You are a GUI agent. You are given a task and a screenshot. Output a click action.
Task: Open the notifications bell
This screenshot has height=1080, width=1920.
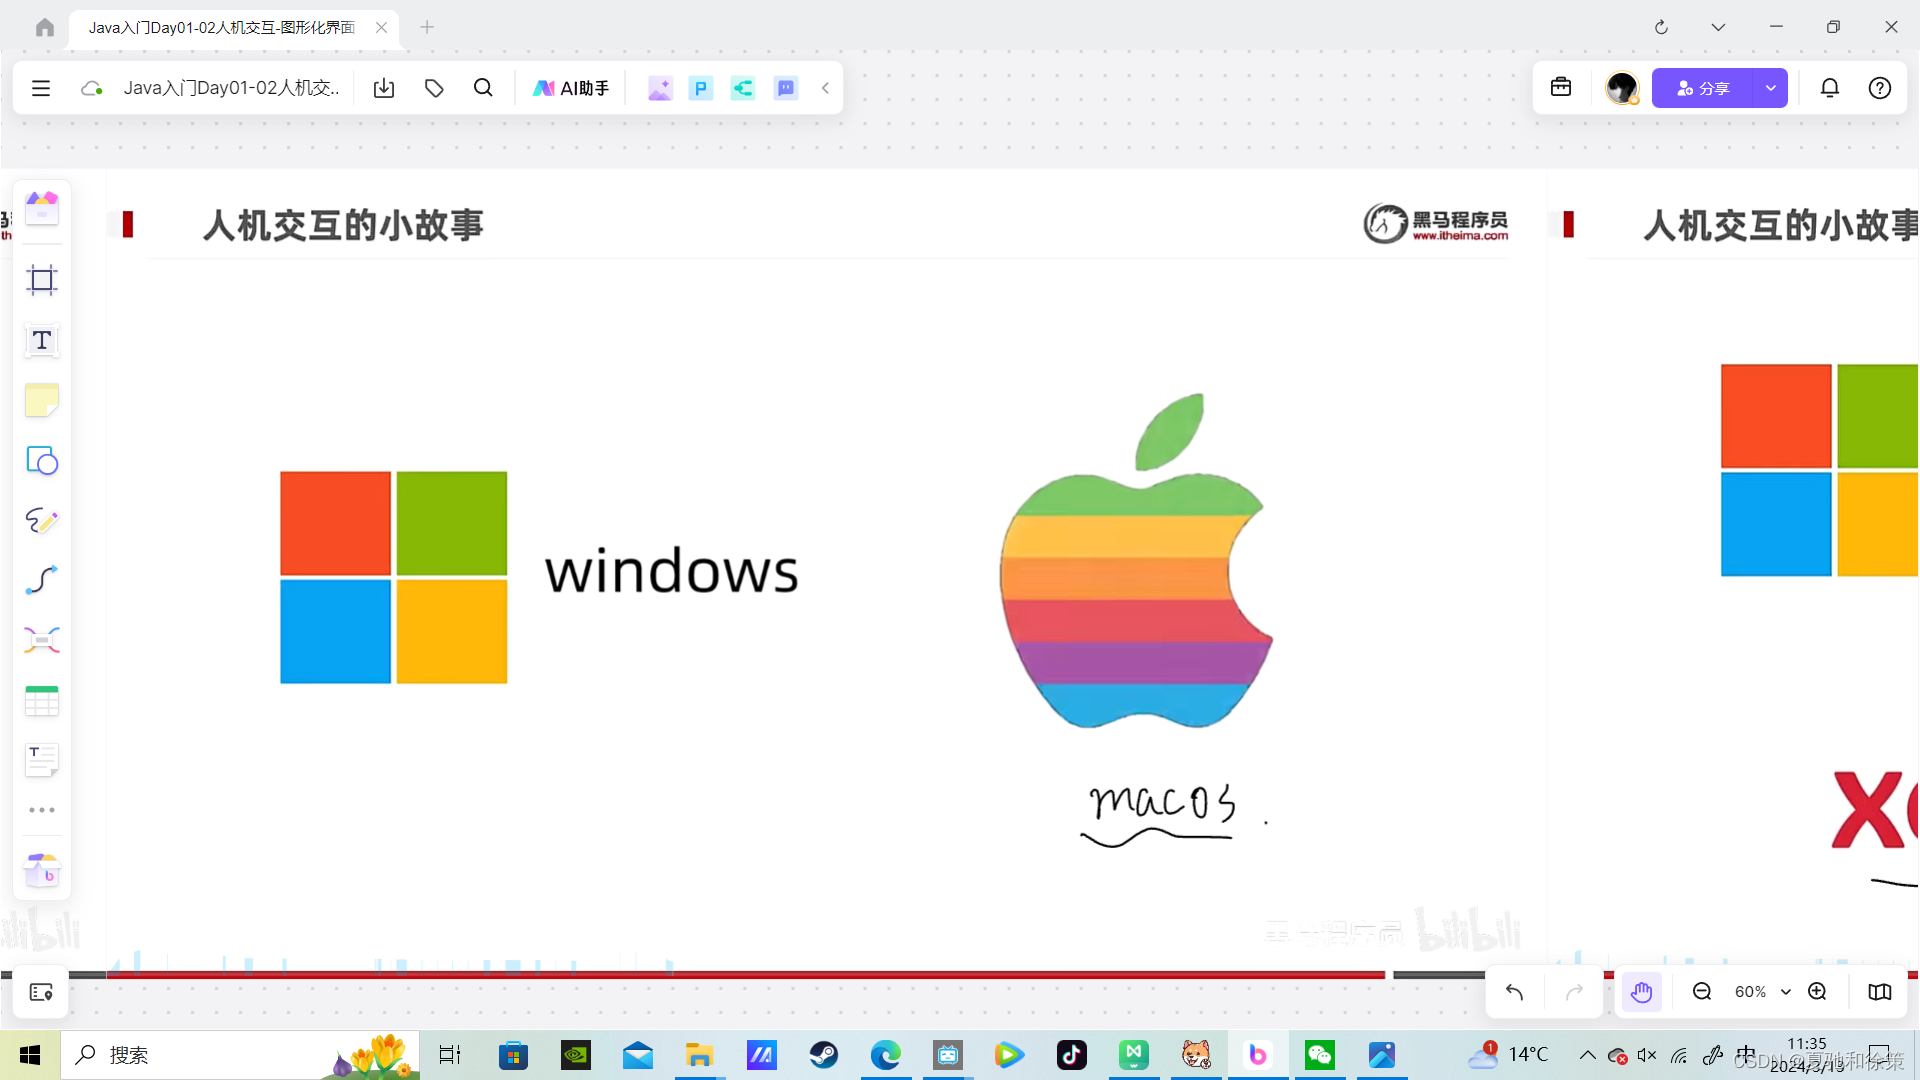tap(1829, 87)
